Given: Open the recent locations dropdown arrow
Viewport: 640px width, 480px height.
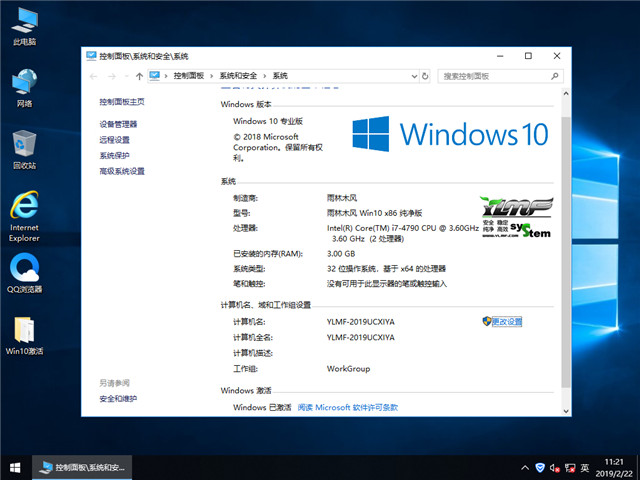Looking at the screenshot, I should click(126, 76).
